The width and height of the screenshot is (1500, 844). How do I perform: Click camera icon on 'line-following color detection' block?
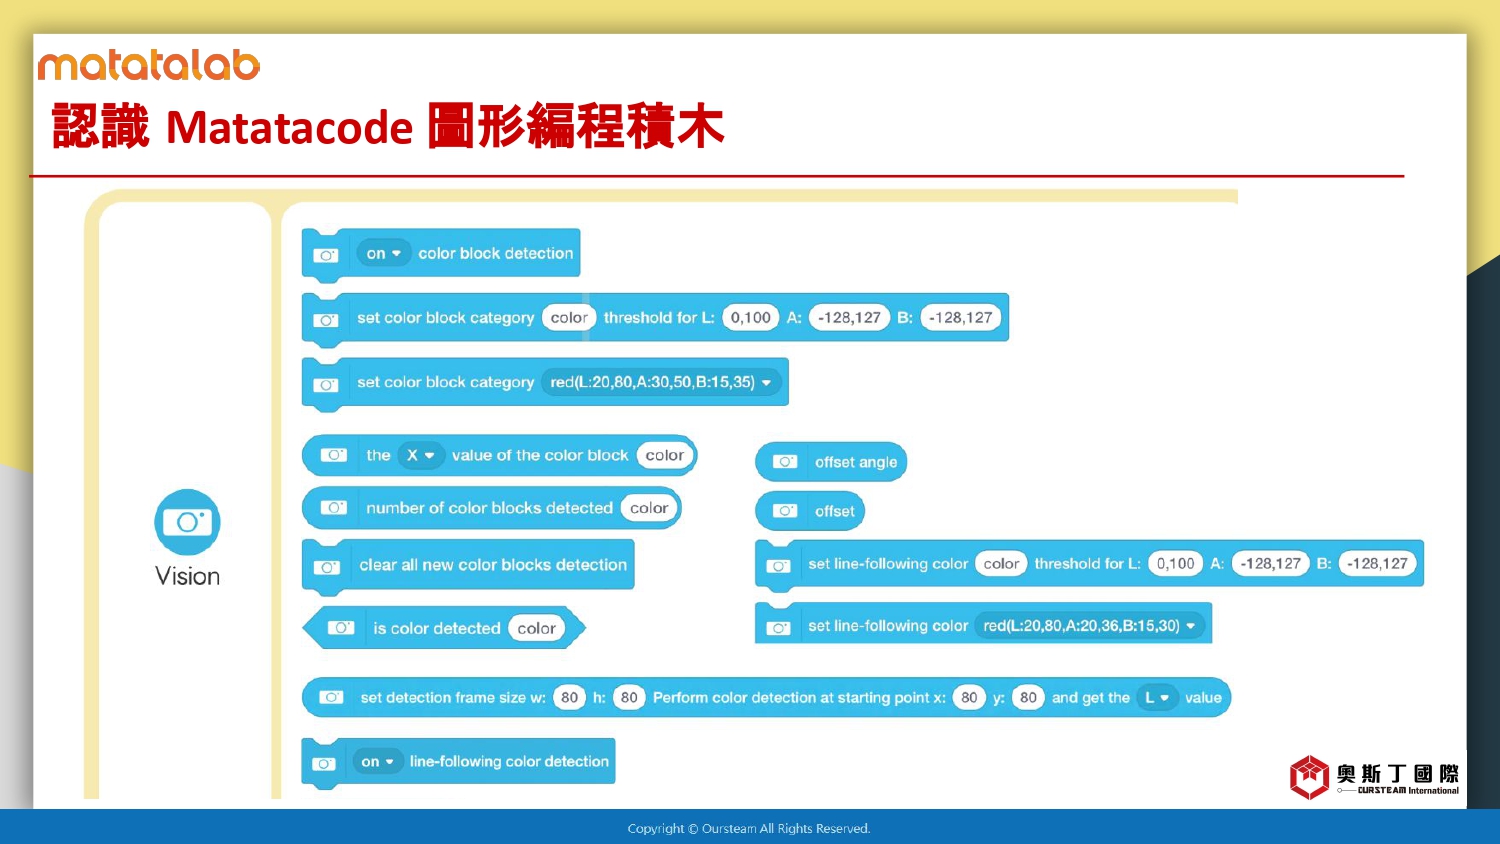click(x=324, y=763)
